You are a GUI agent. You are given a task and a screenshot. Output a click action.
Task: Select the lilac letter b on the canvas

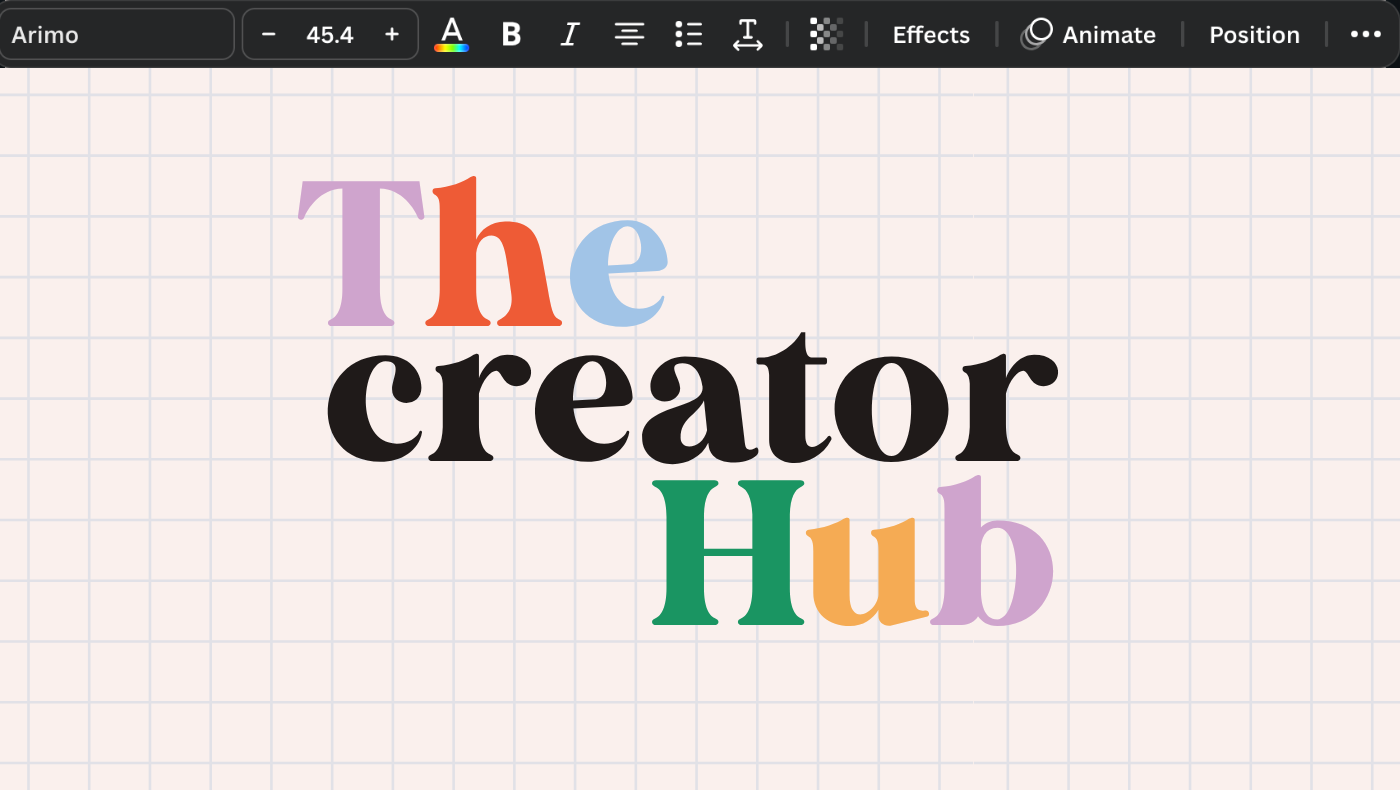[x=992, y=551]
